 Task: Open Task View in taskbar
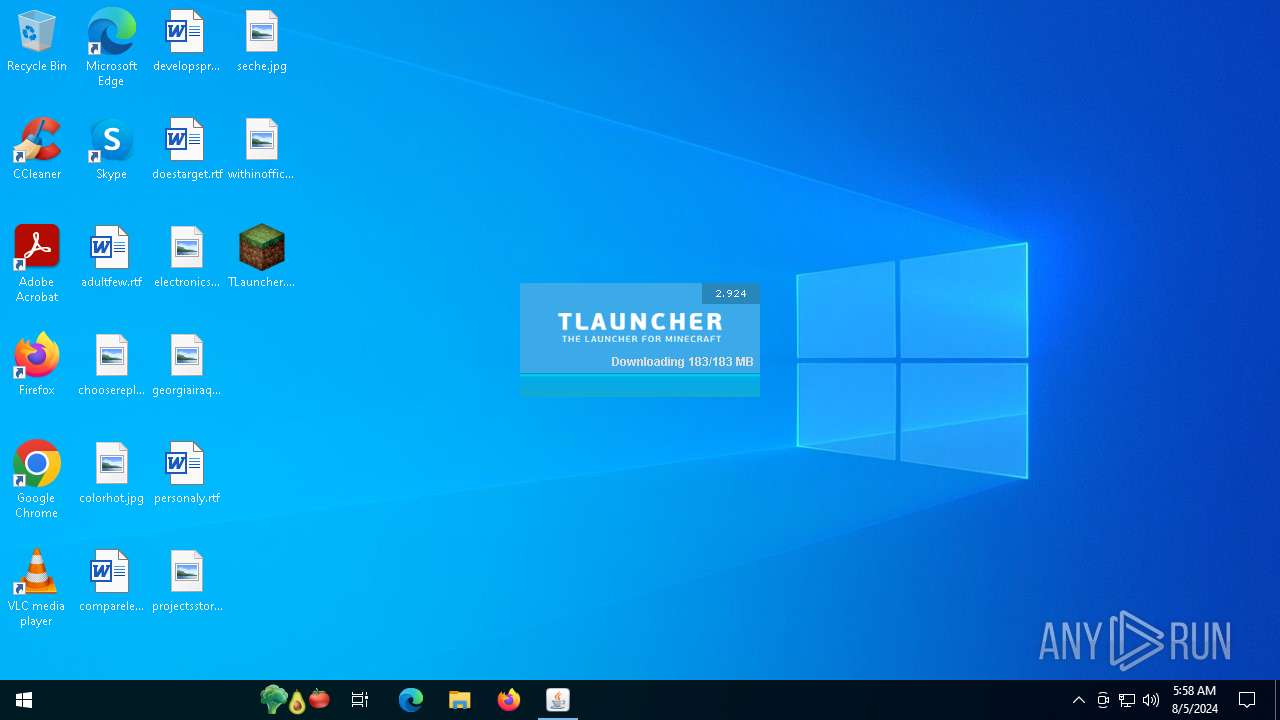pos(360,700)
